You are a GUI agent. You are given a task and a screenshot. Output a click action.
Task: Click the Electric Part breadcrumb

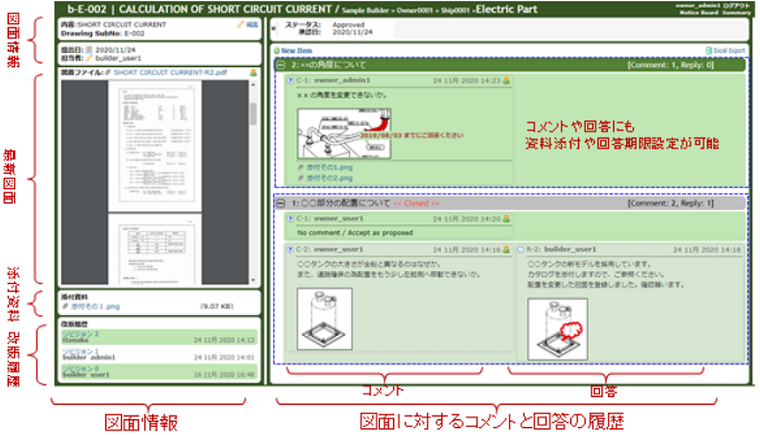tap(507, 9)
